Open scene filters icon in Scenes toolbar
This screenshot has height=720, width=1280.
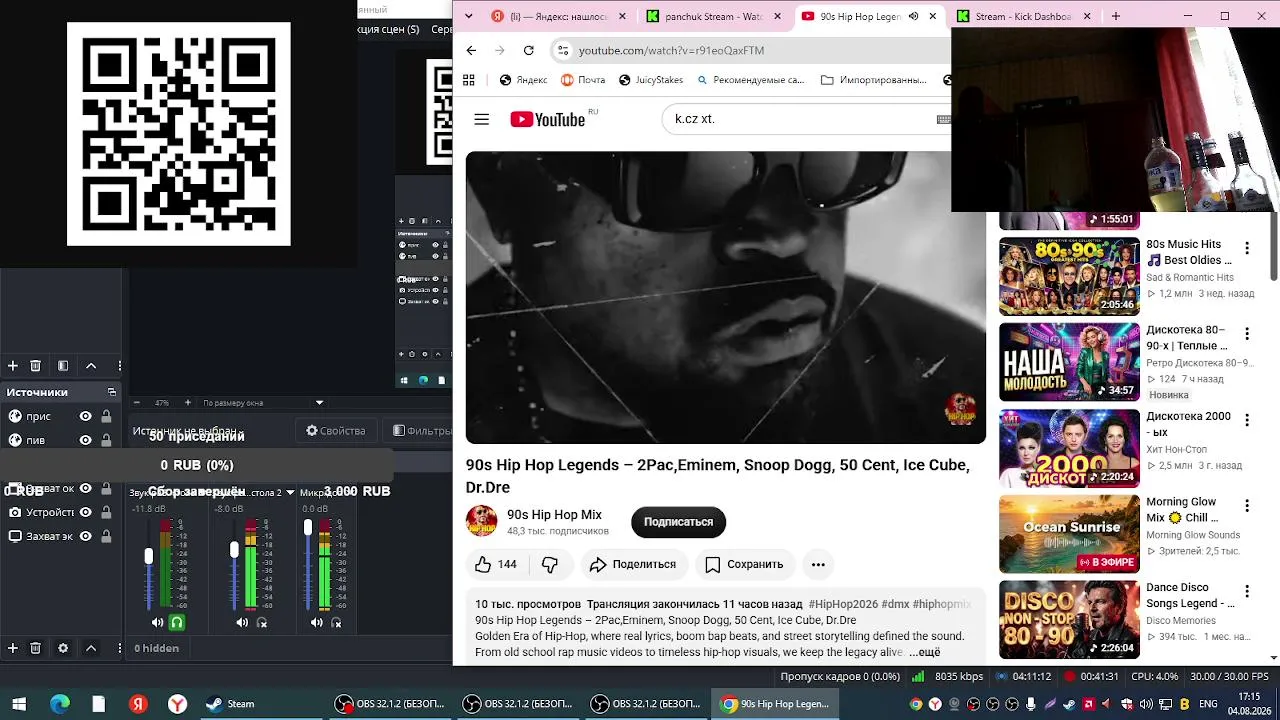(x=63, y=366)
